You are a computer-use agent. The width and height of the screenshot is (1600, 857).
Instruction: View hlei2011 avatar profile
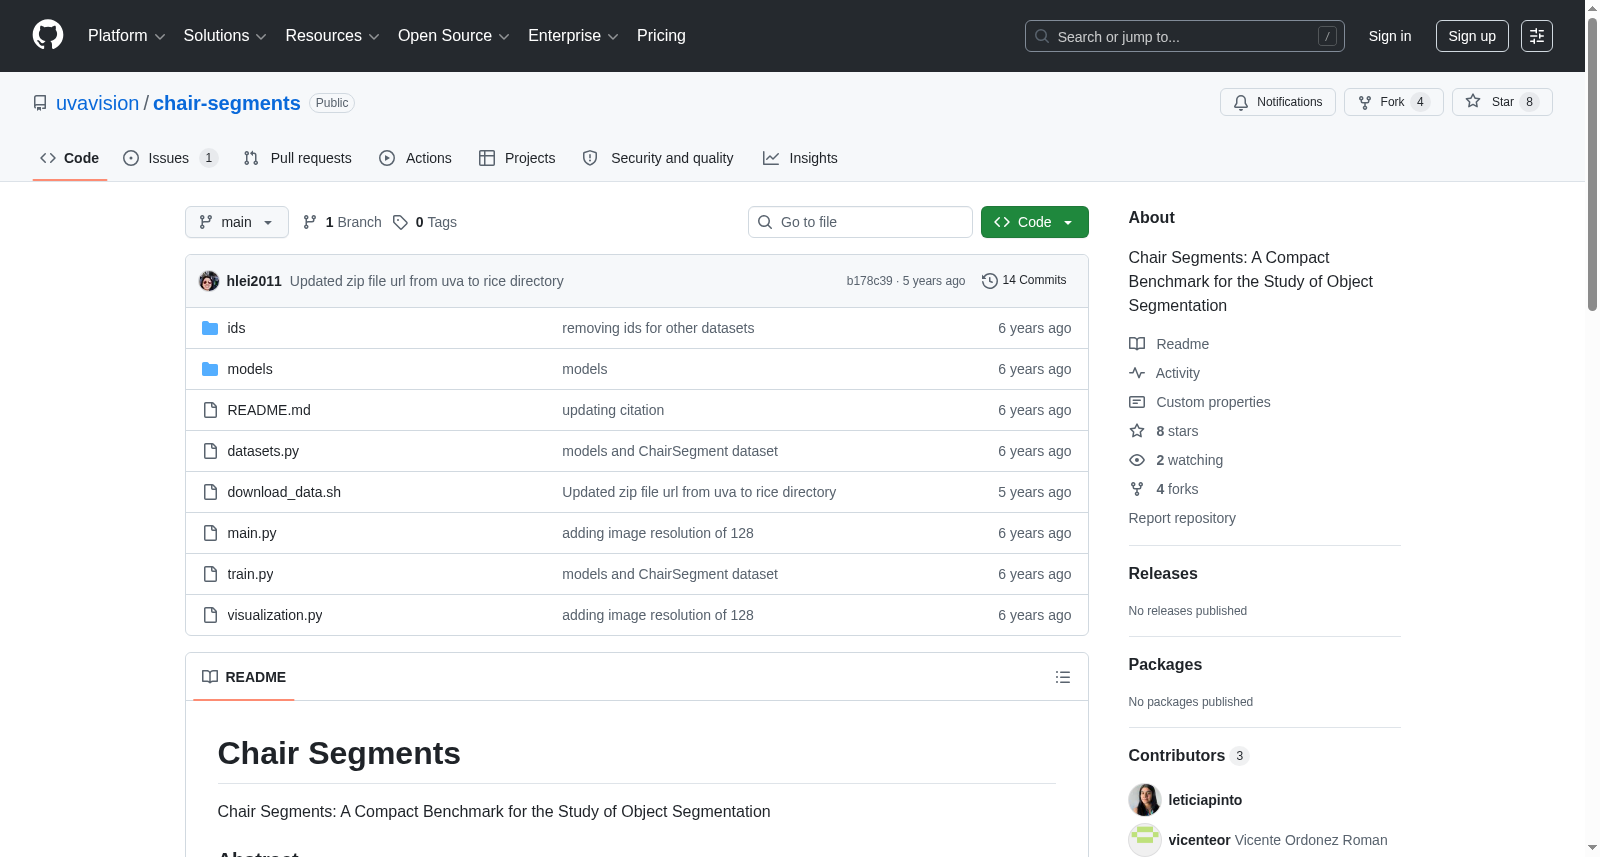pyautogui.click(x=209, y=281)
